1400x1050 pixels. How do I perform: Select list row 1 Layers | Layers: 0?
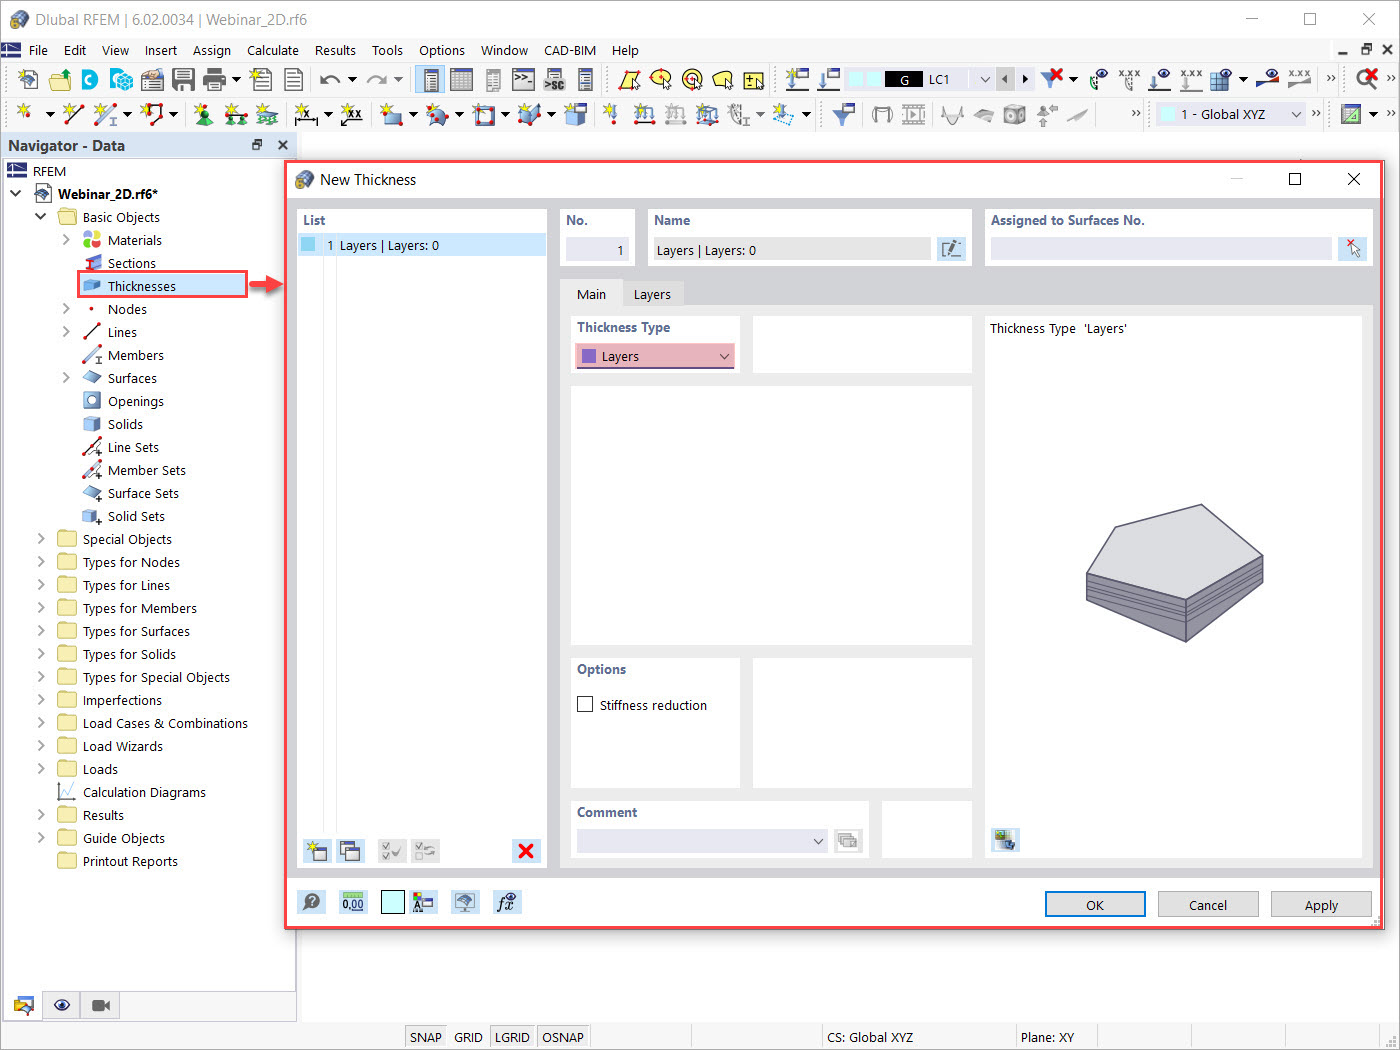tap(422, 245)
